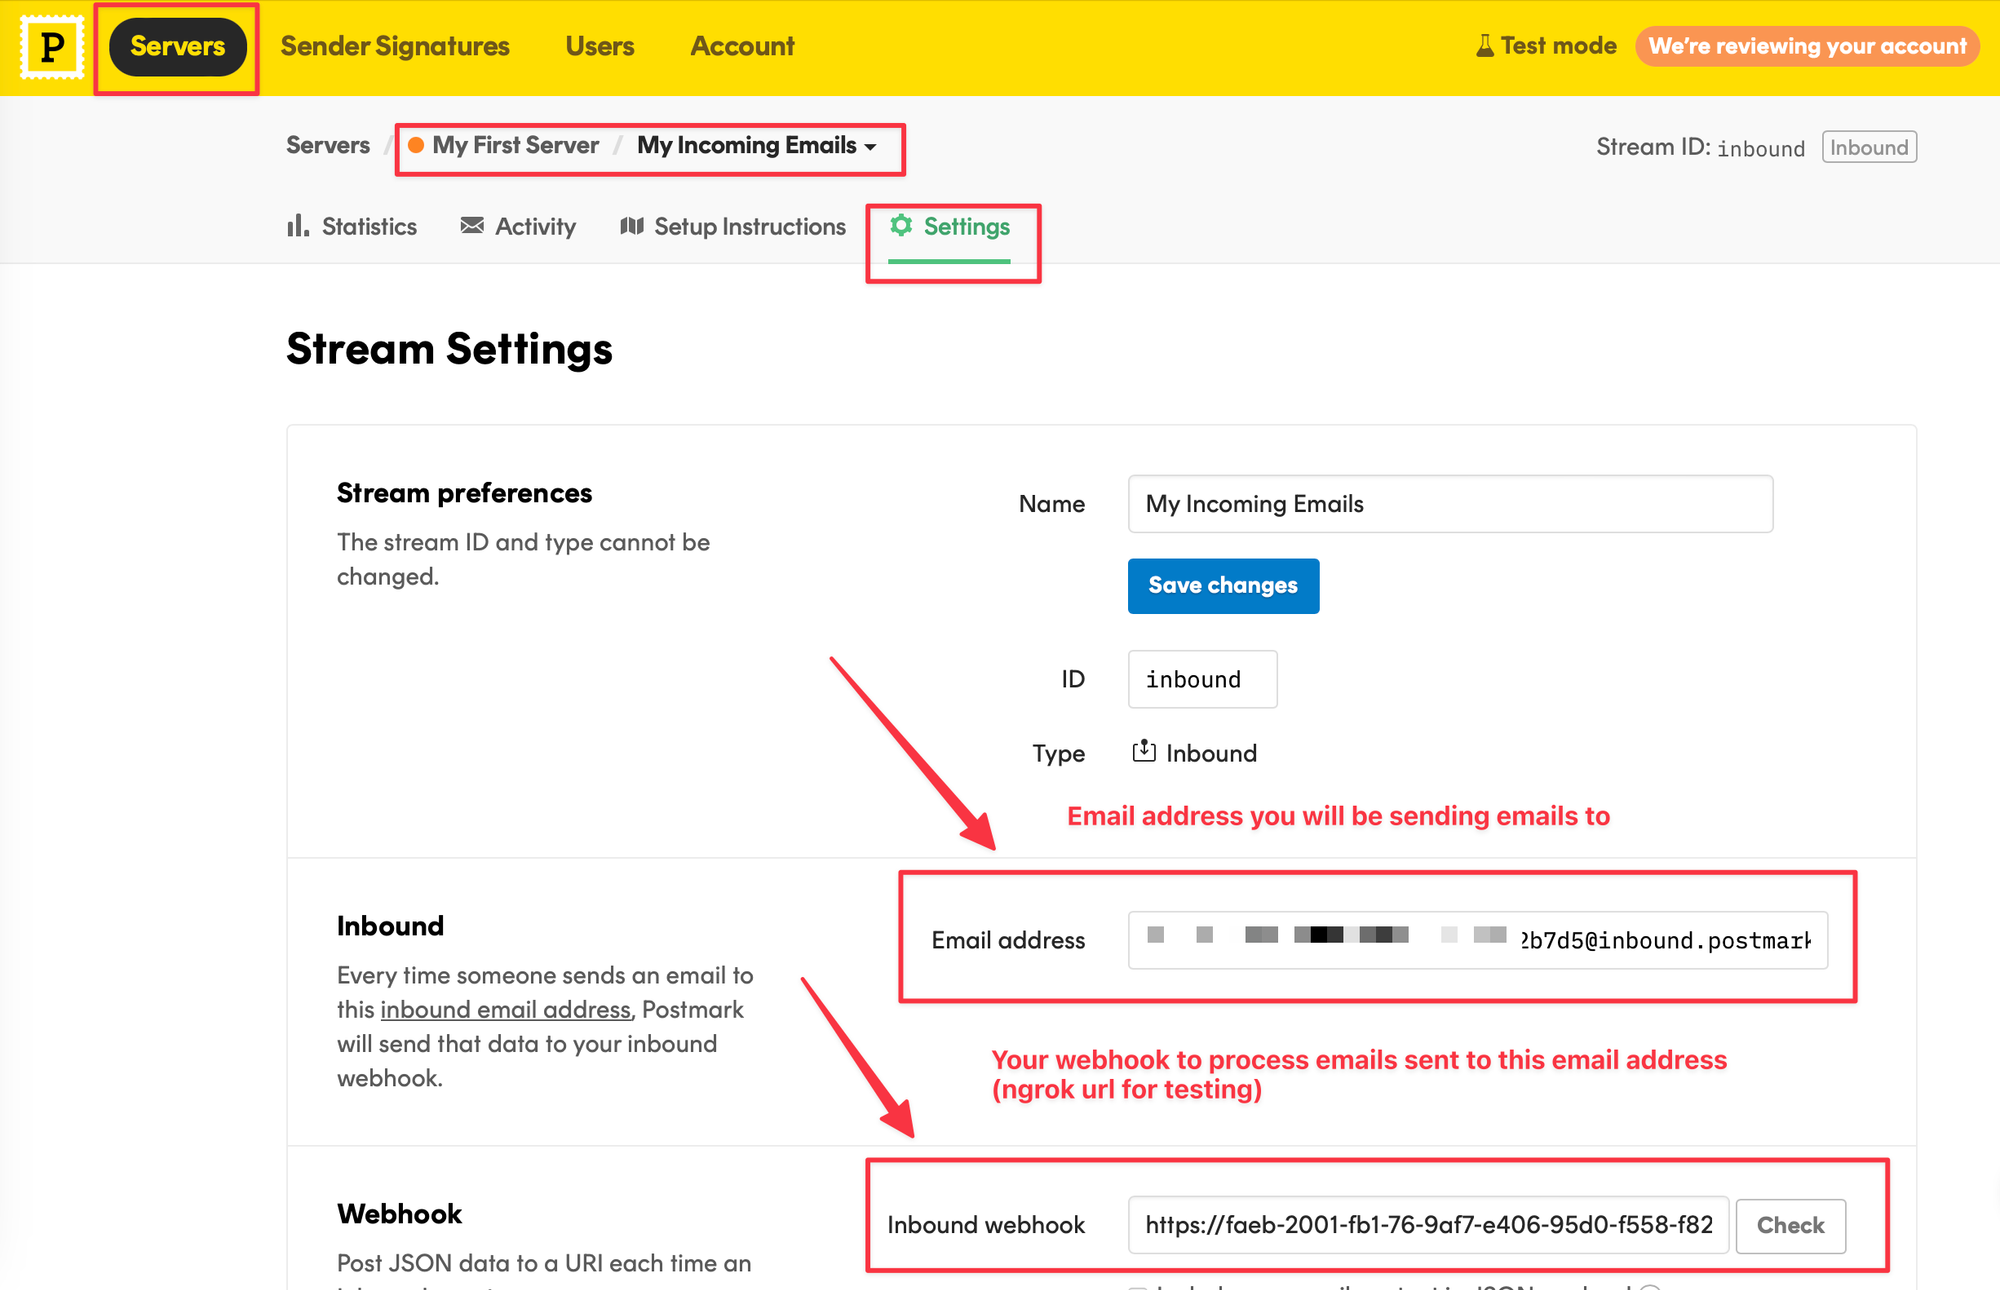
Task: Click the Test mode flask icon
Action: 1485,46
